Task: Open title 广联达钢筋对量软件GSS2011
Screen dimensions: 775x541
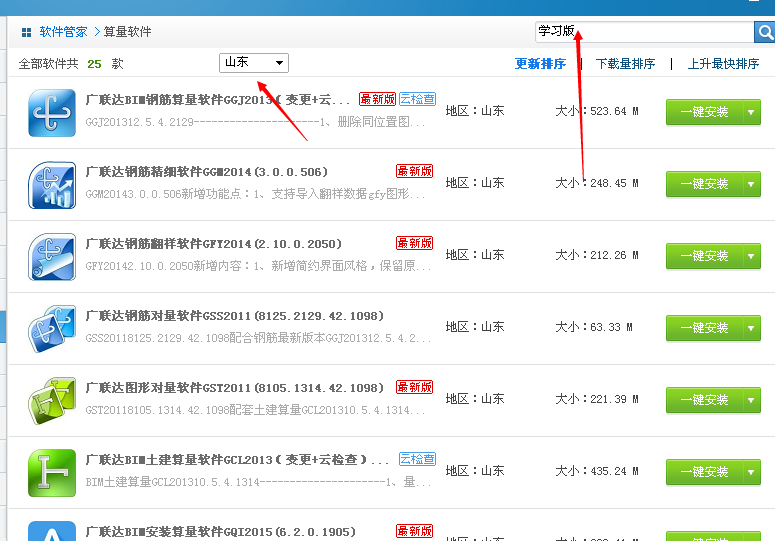Action: pos(235,316)
